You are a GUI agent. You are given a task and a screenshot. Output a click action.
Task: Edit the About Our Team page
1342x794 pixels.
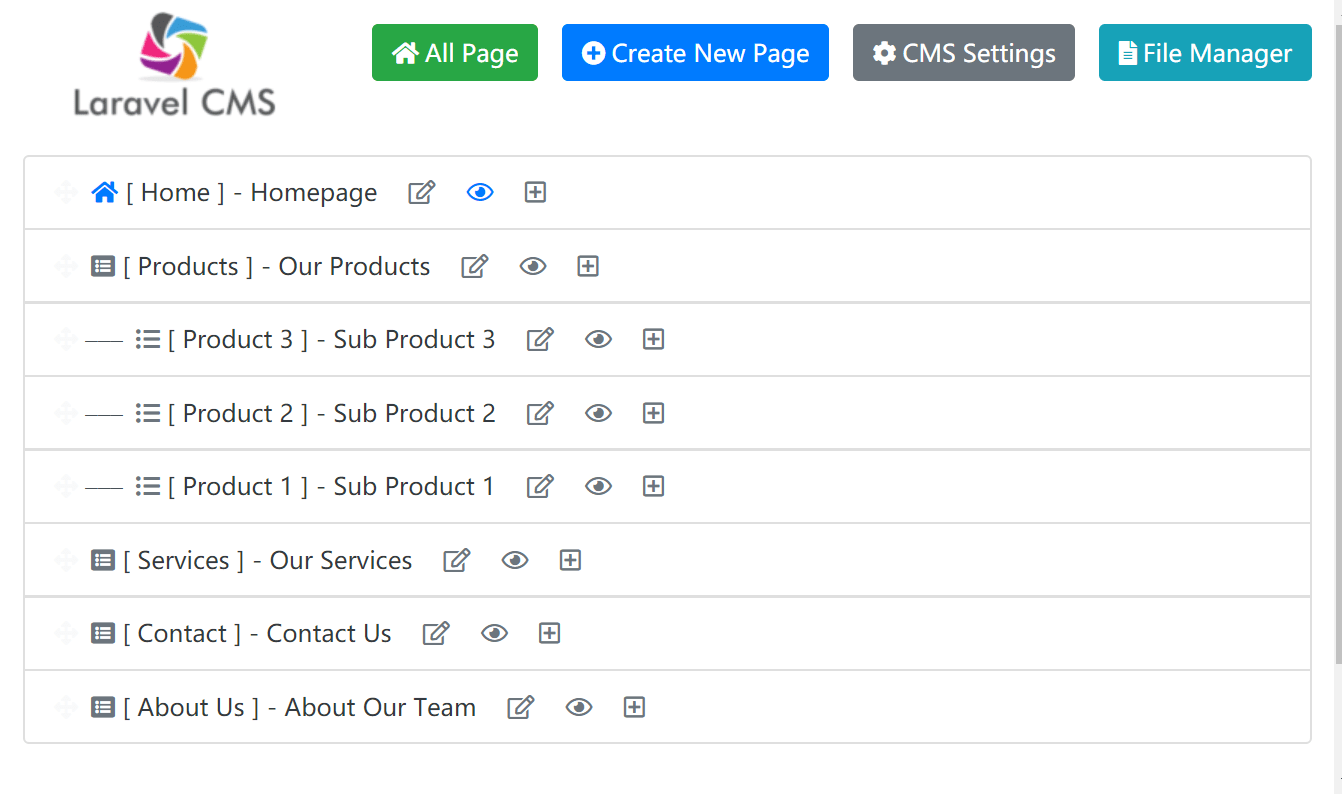521,708
